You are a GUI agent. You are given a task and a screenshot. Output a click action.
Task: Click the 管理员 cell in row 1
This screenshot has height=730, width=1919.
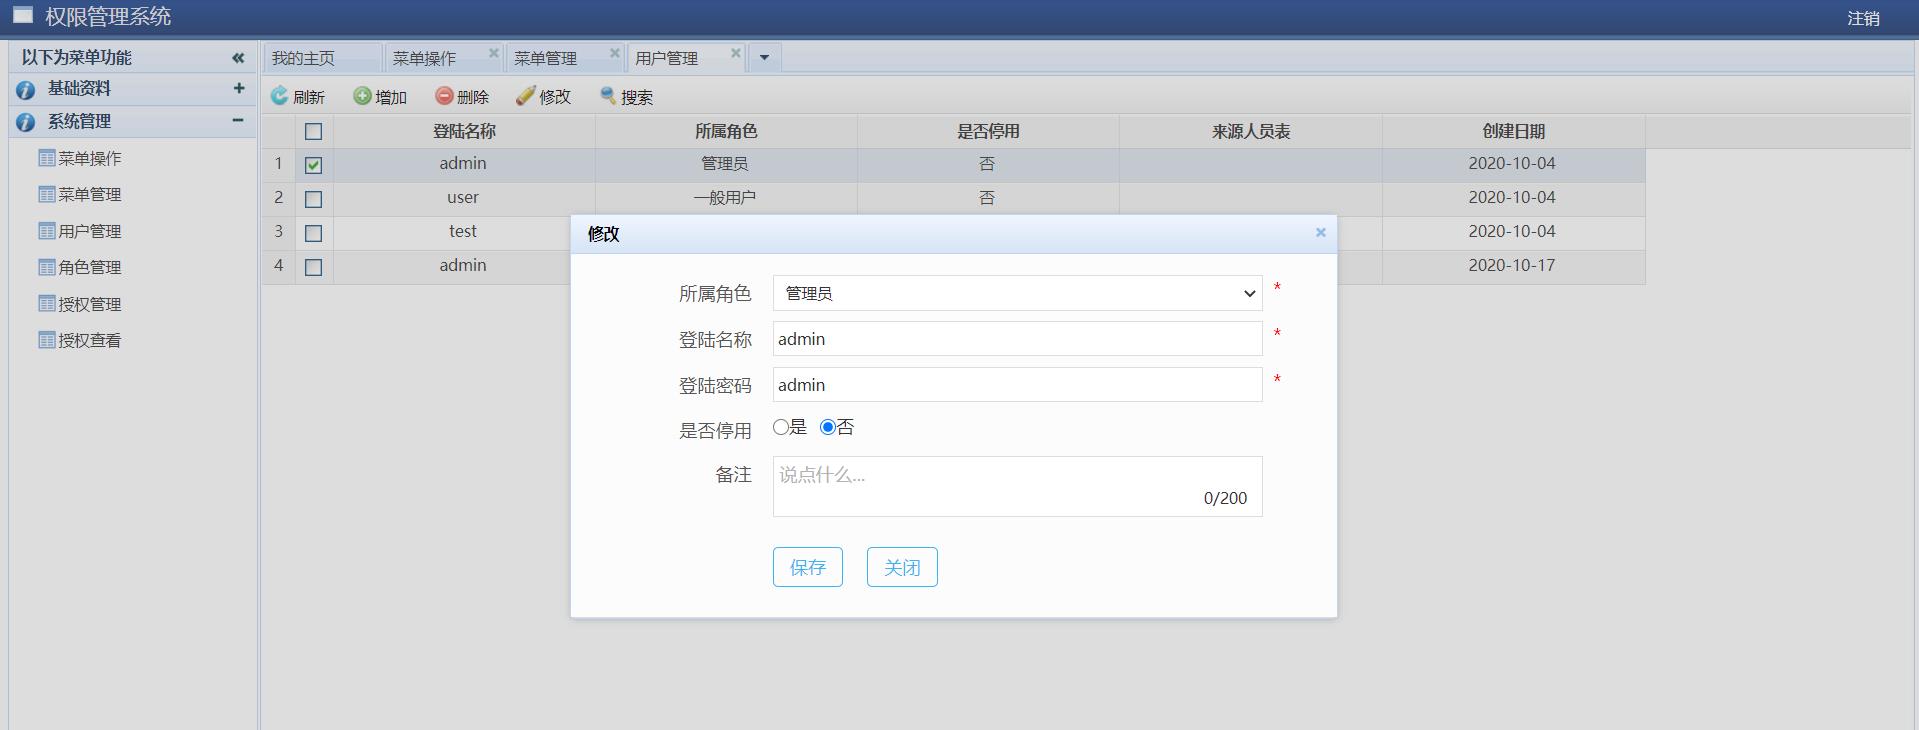click(725, 164)
